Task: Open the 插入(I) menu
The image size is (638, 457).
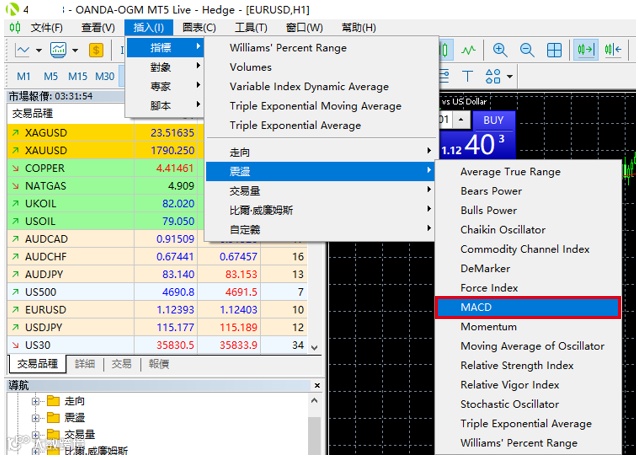Action: pos(149,28)
